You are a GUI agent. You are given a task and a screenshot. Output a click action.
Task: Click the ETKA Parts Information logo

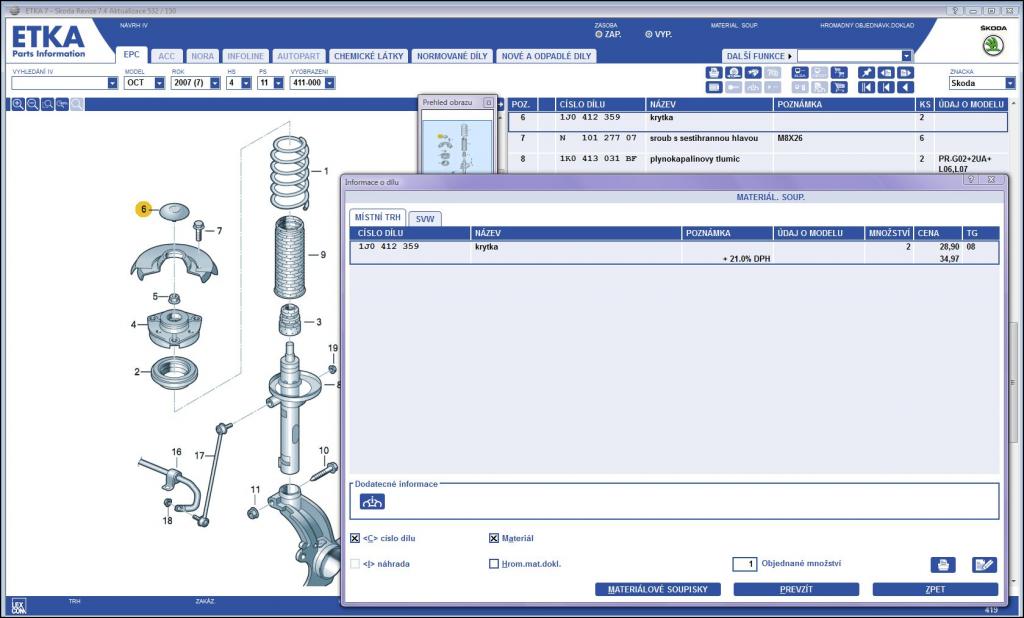(x=48, y=41)
